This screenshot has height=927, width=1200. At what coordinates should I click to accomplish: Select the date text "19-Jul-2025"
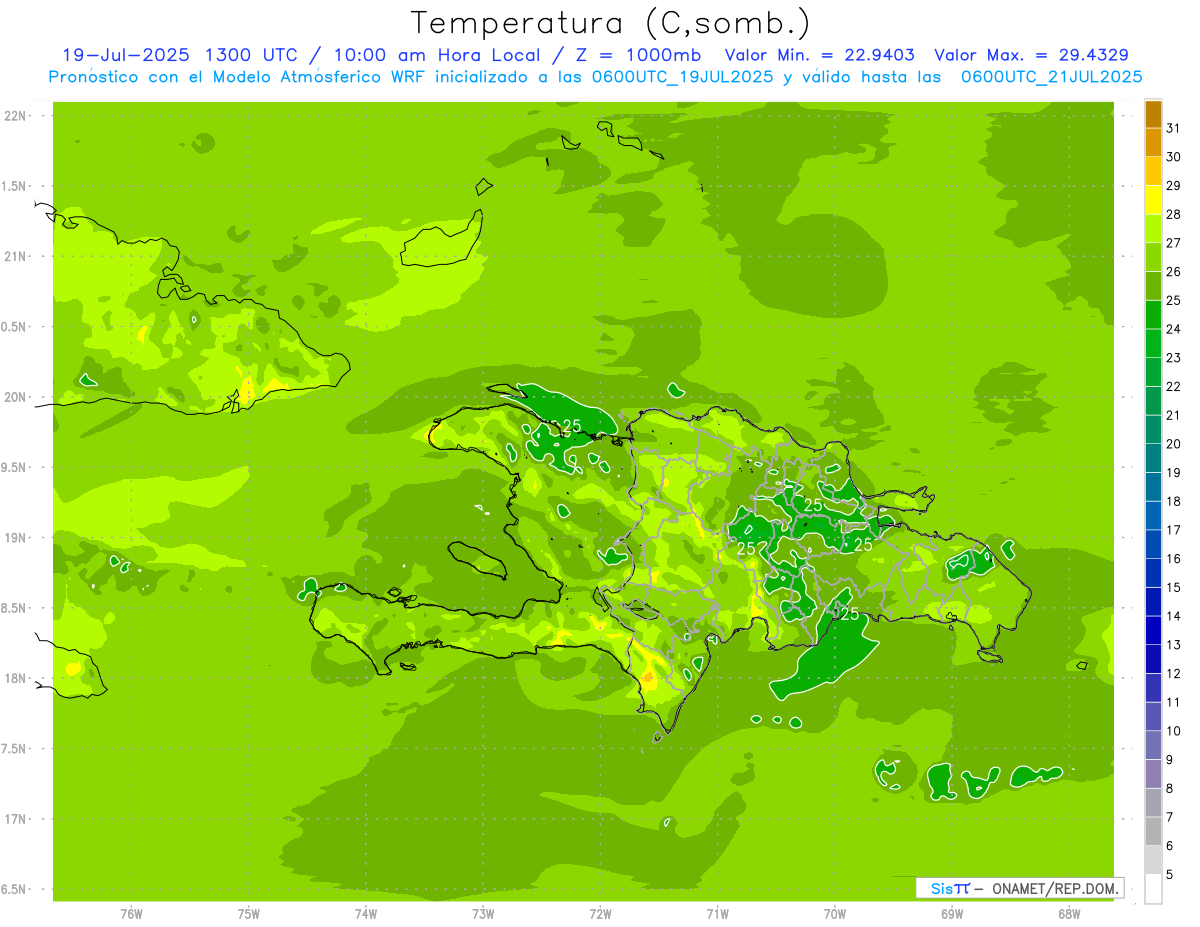tap(127, 55)
